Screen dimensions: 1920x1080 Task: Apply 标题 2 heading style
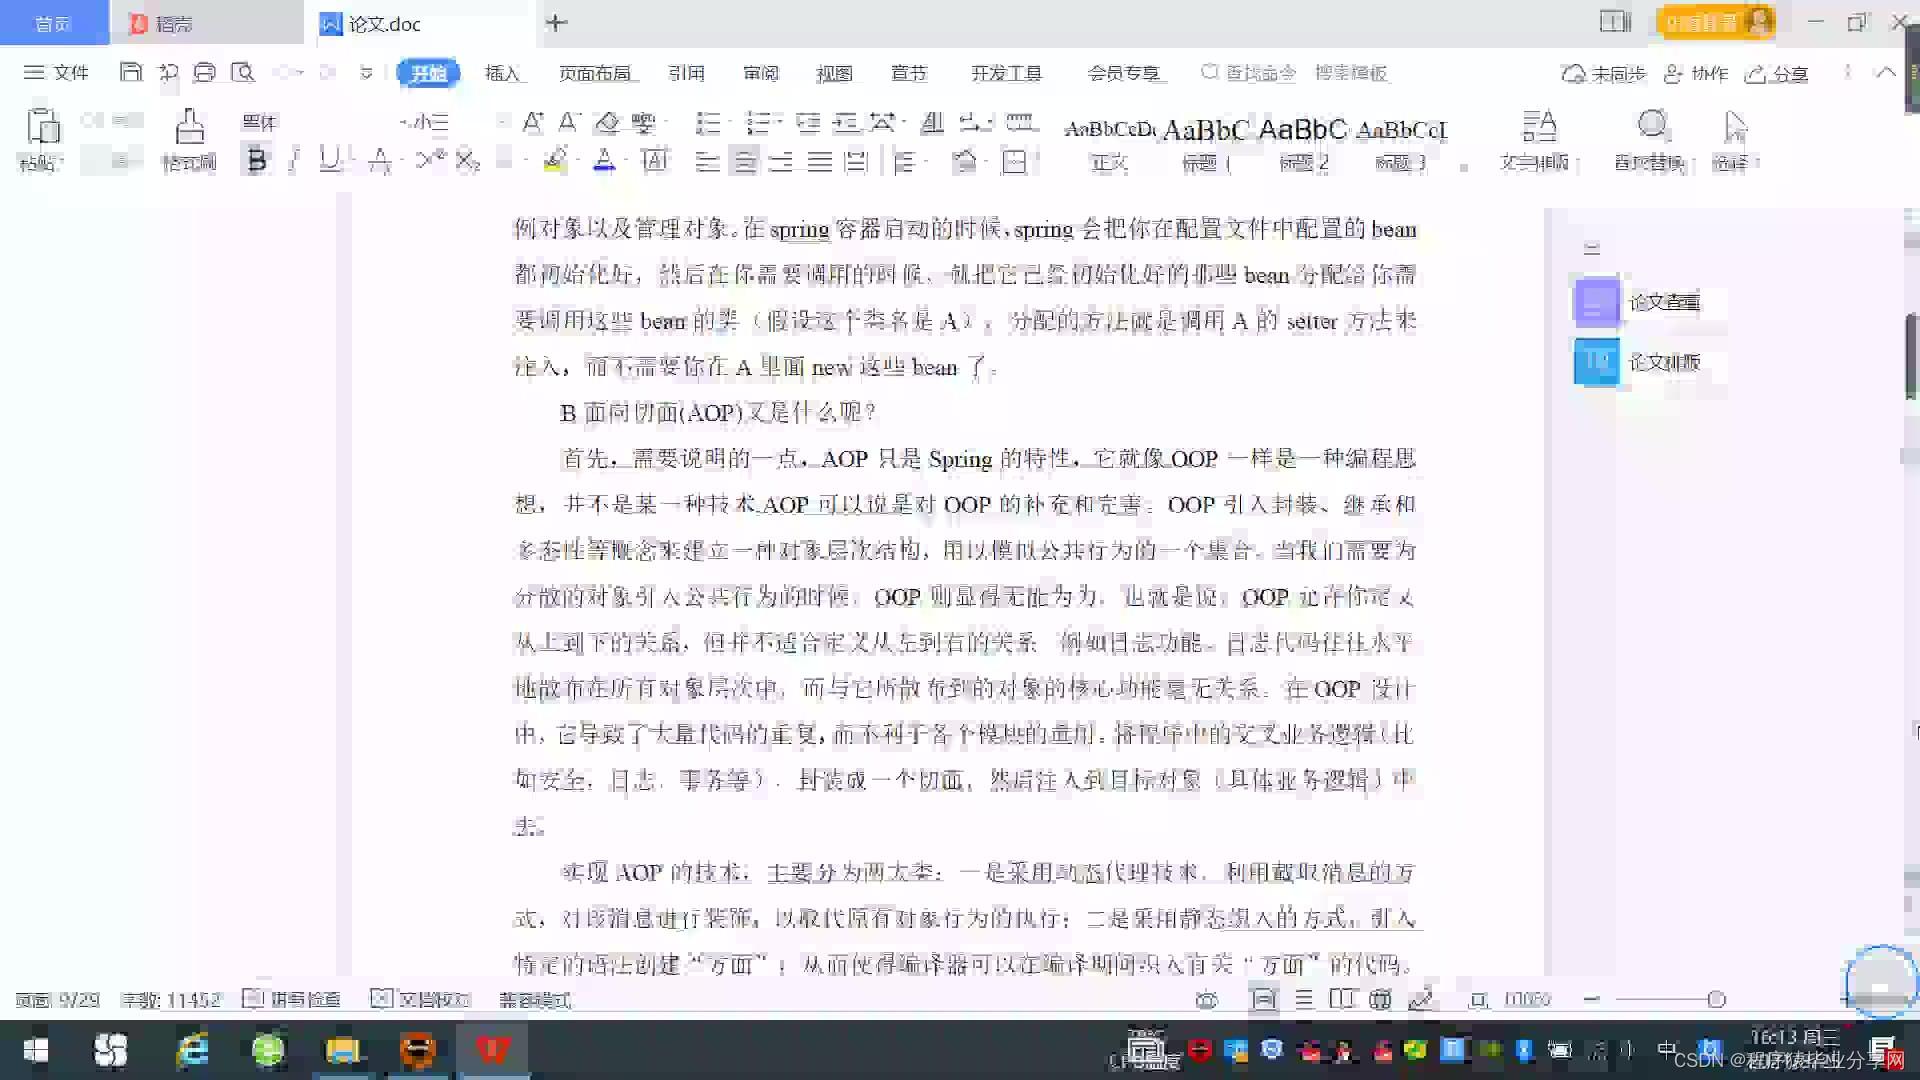tap(1303, 140)
